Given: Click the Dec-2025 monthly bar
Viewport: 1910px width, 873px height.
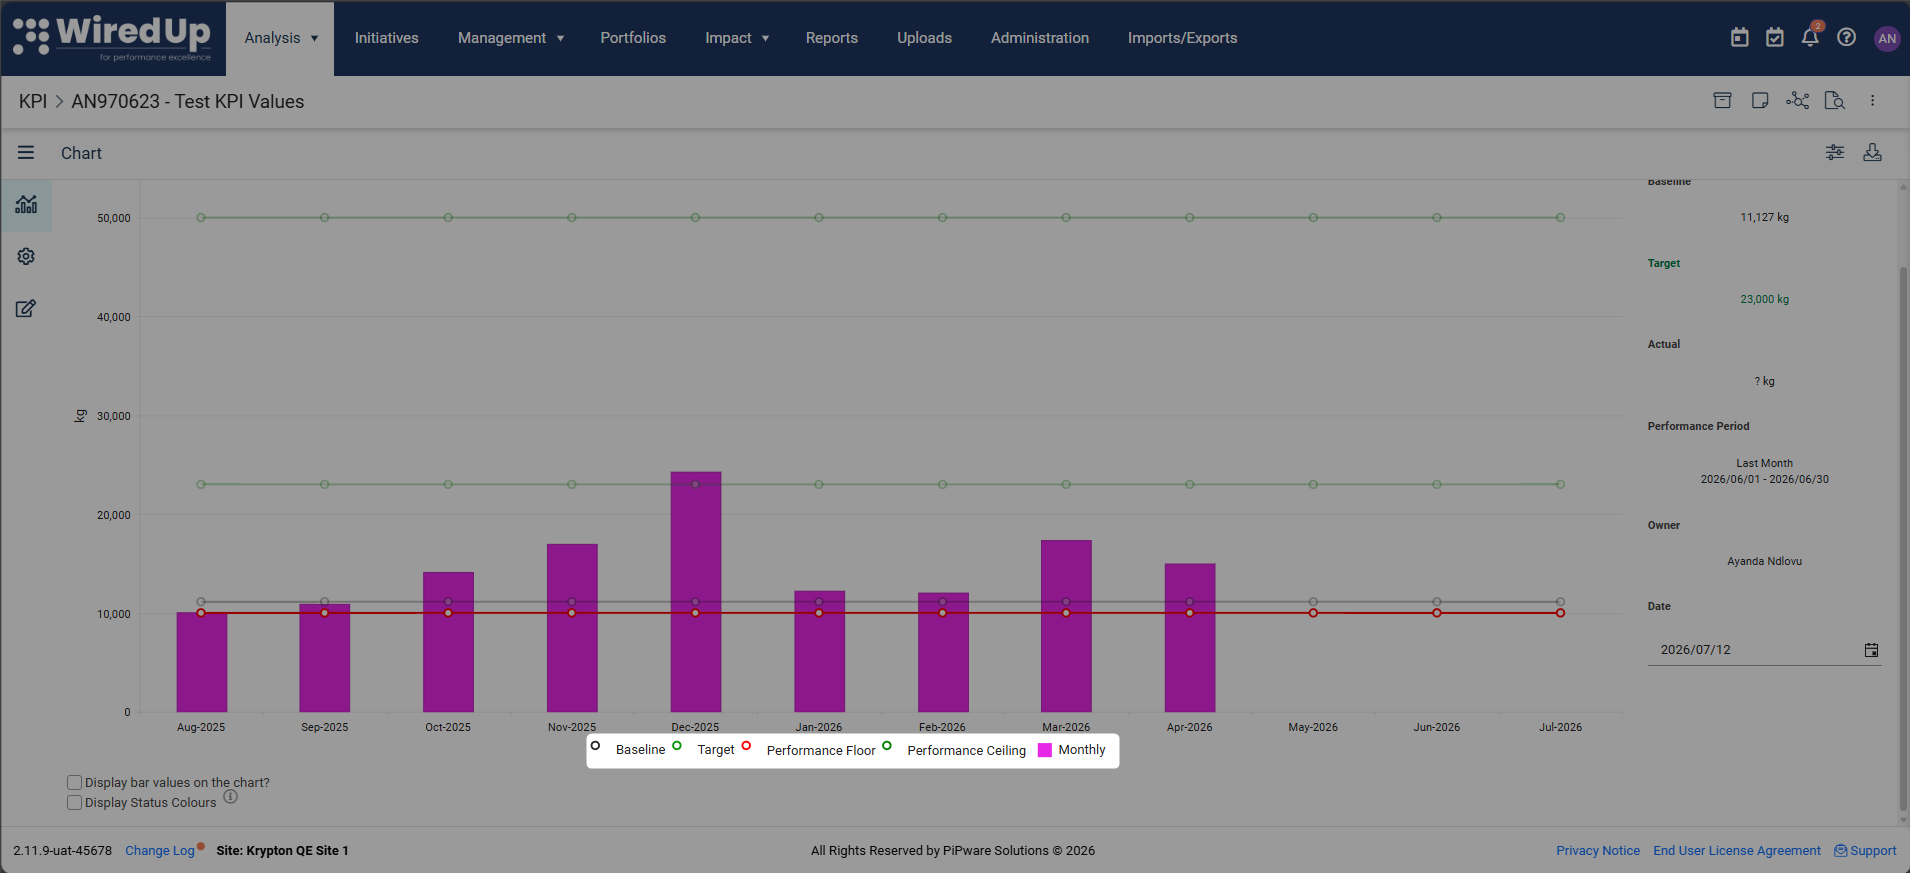Looking at the screenshot, I should point(696,592).
